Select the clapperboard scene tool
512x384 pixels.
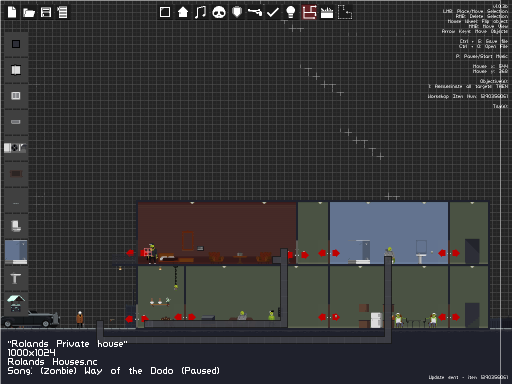327,13
